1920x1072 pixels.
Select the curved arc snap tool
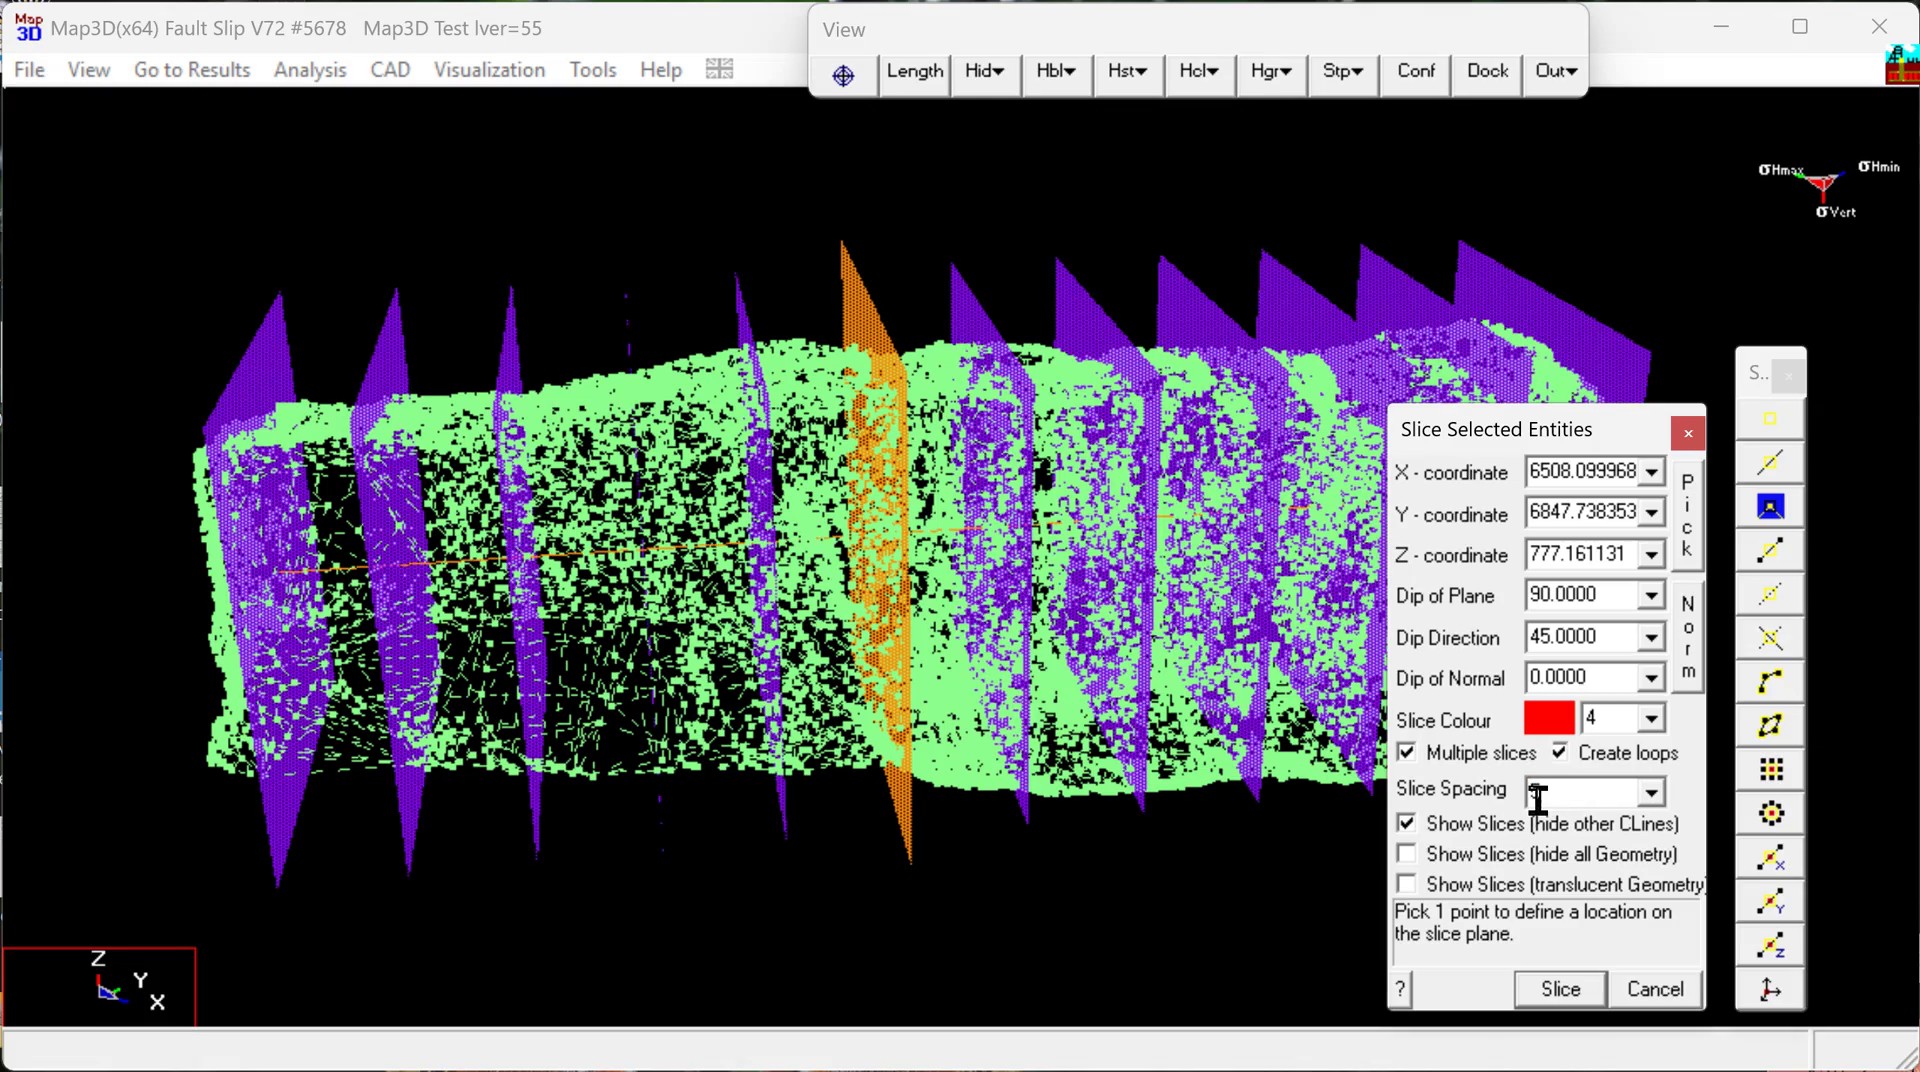pyautogui.click(x=1770, y=682)
